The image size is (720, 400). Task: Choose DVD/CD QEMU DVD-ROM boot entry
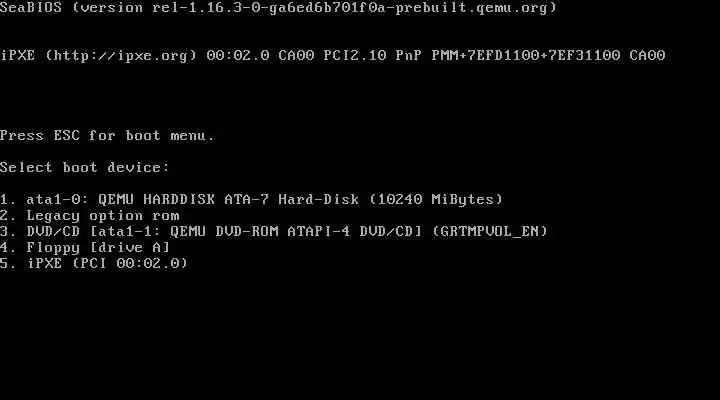coord(274,231)
